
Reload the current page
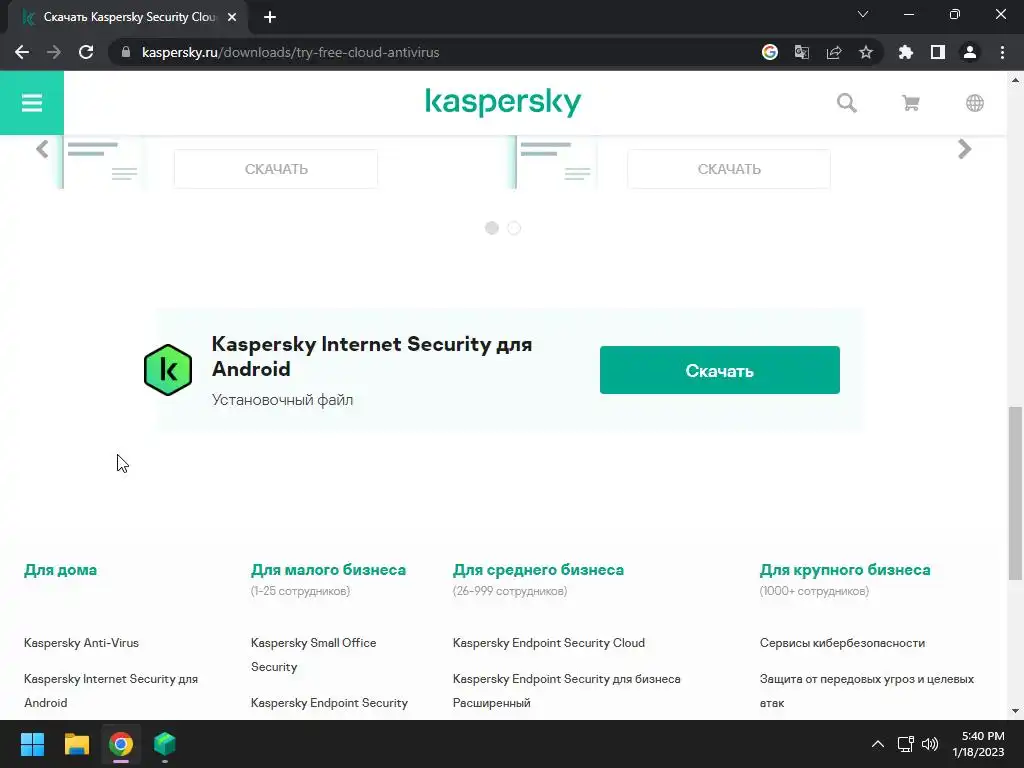click(86, 52)
